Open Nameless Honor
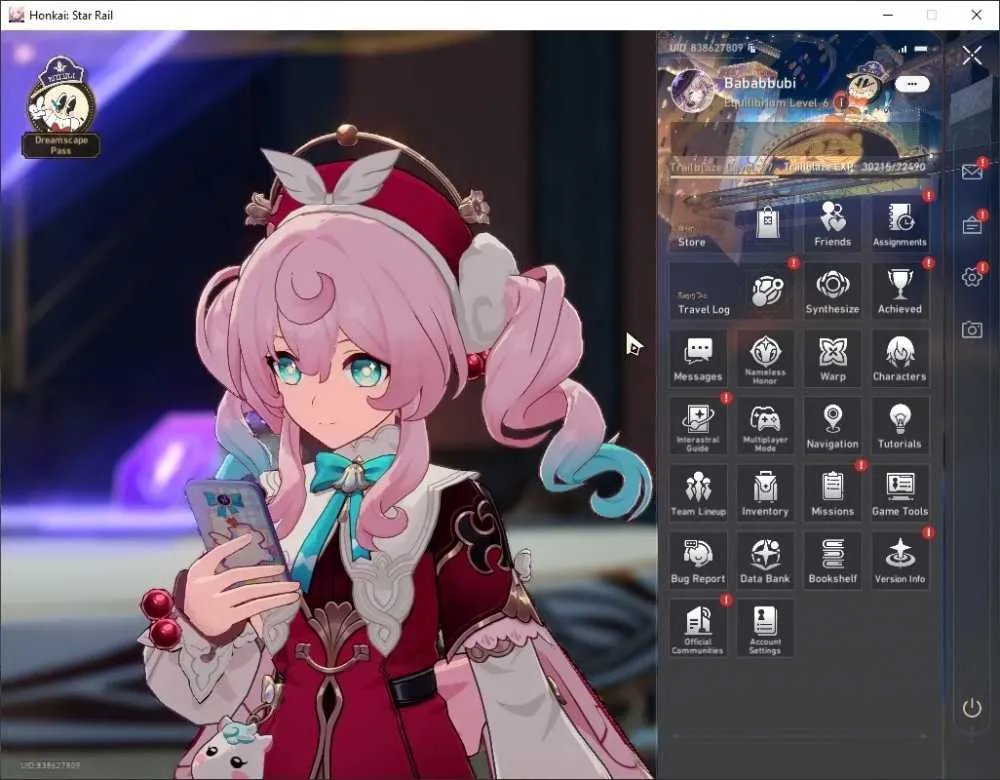Image resolution: width=1000 pixels, height=780 pixels. [x=765, y=359]
